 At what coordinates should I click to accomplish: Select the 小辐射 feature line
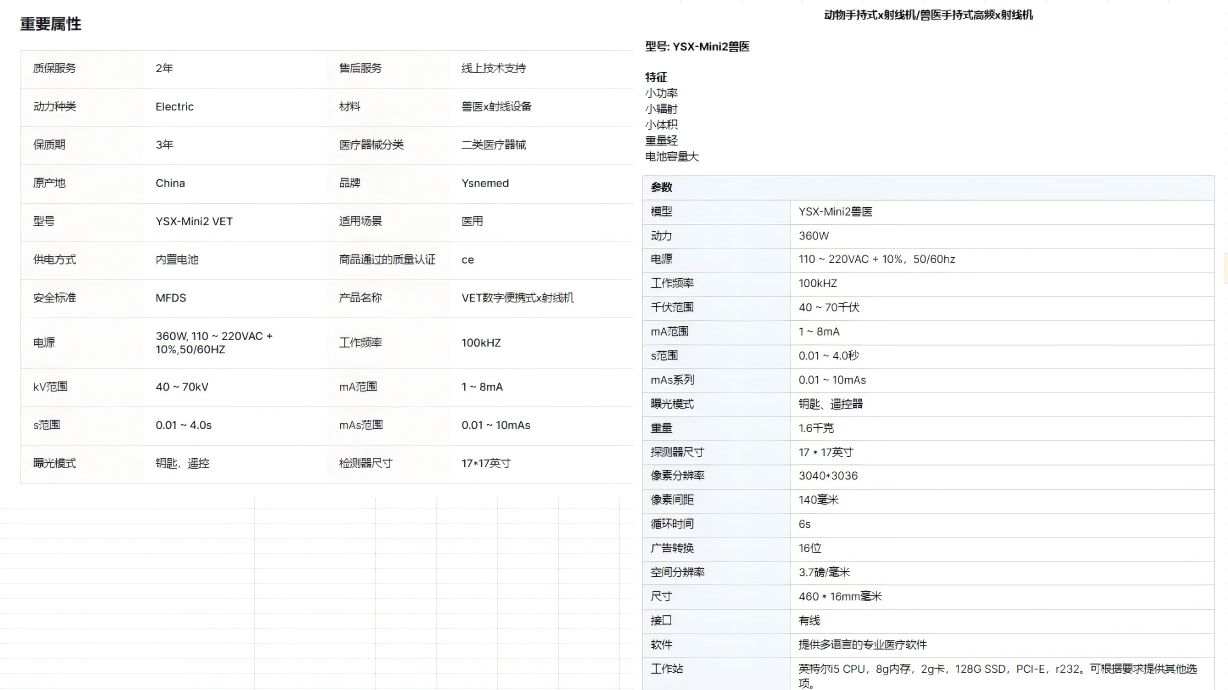click(662, 109)
